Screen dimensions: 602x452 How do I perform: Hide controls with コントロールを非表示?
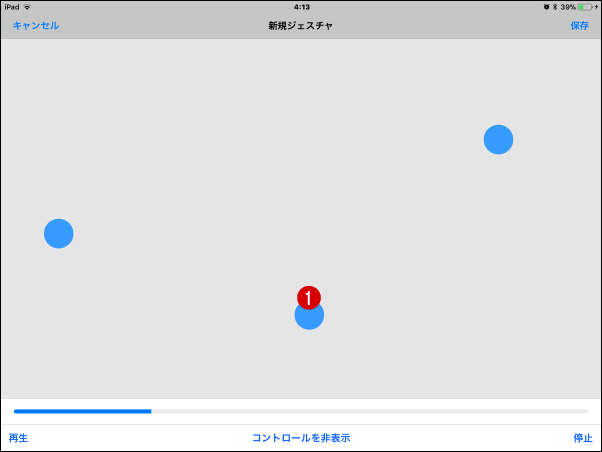301,438
